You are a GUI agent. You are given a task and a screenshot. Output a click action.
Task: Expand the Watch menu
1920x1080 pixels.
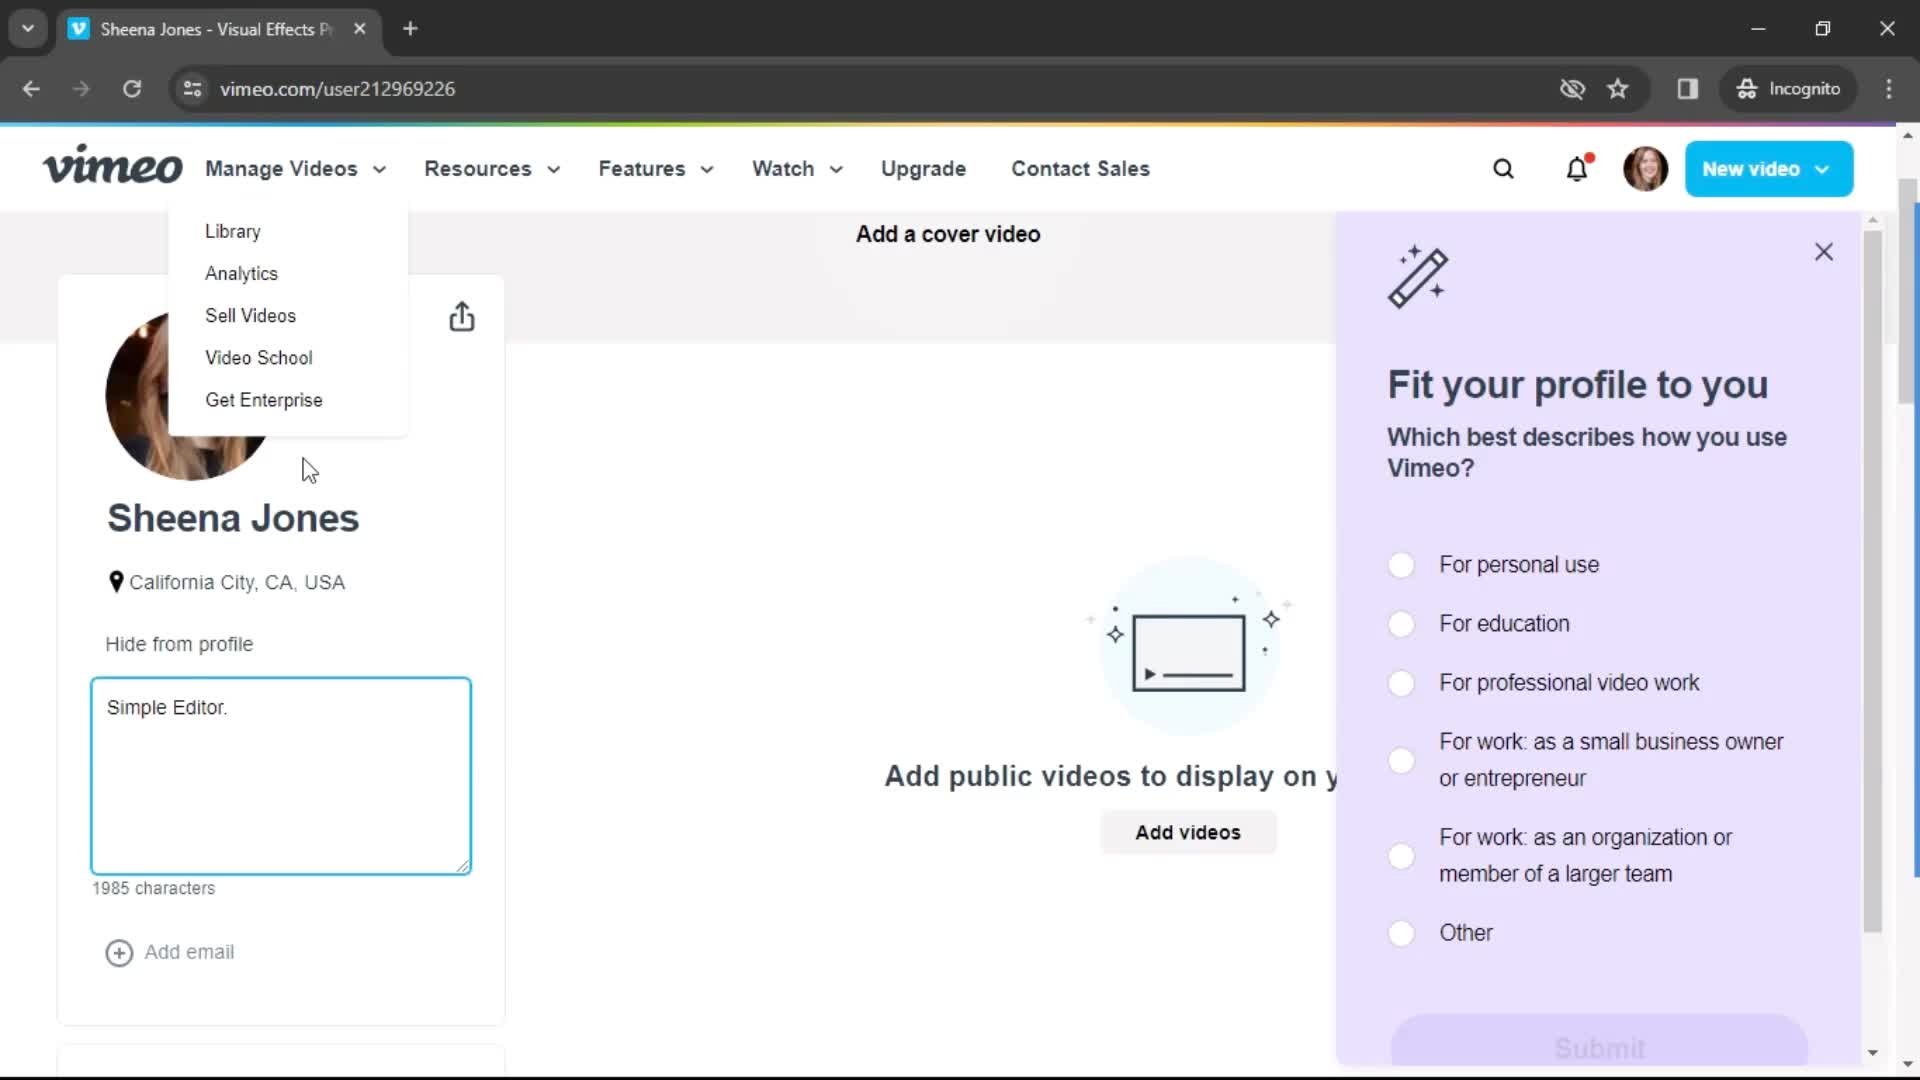797,169
